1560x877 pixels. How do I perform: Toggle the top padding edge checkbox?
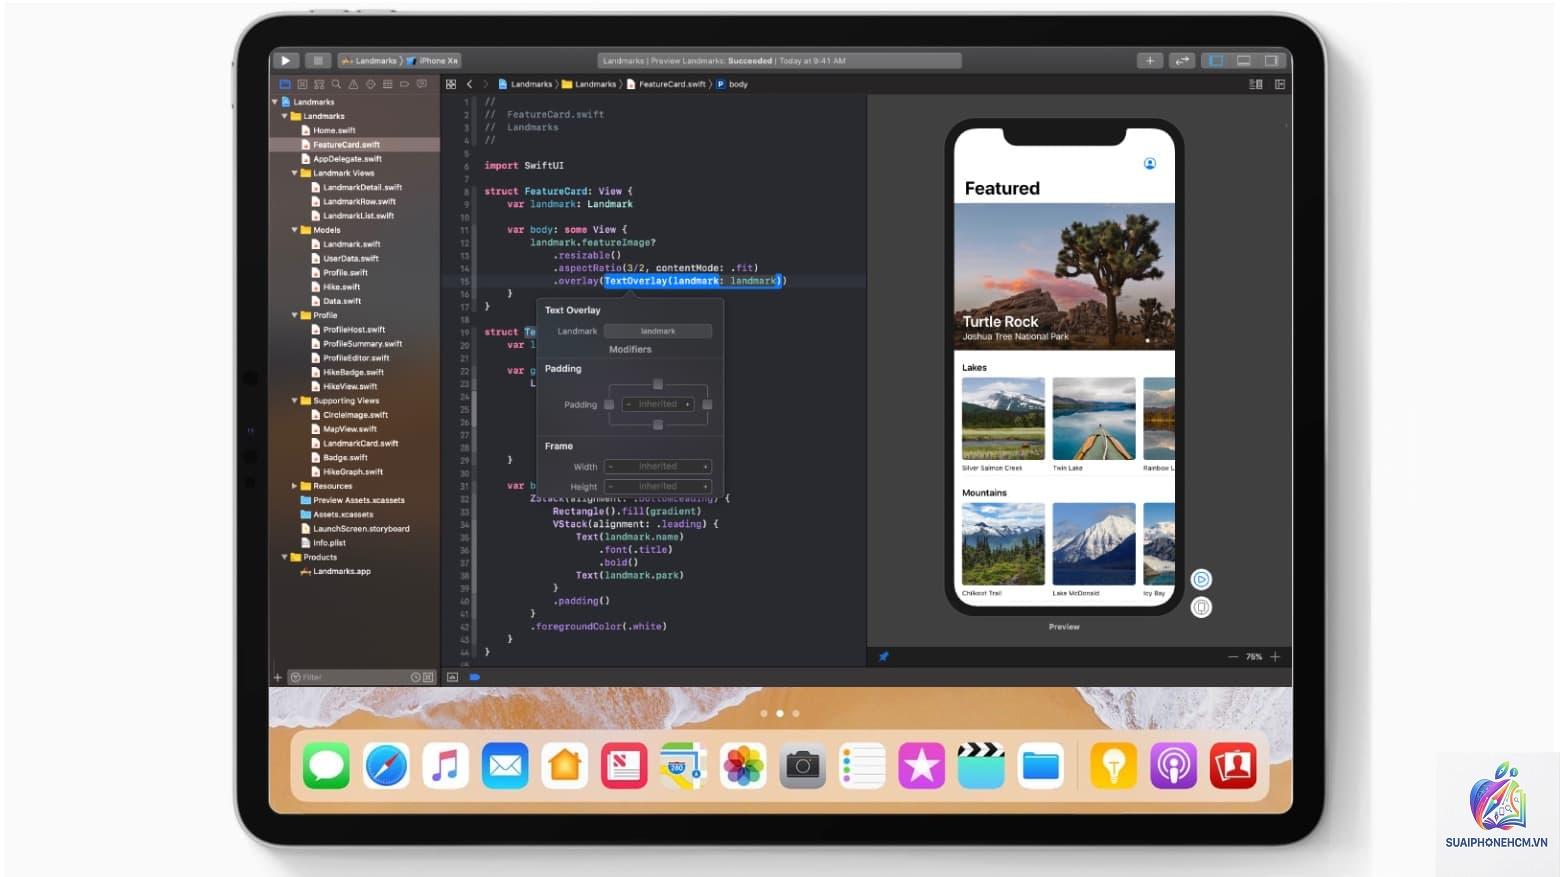(x=658, y=384)
